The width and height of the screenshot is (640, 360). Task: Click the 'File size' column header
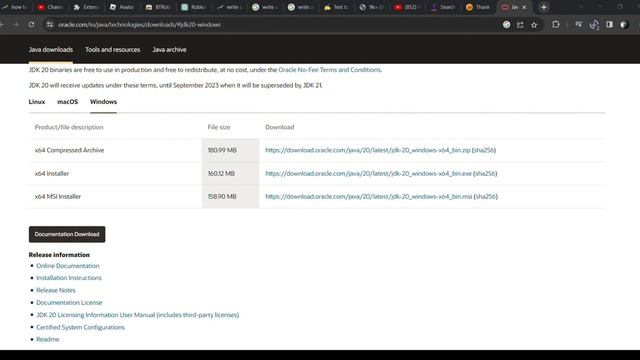(219, 127)
